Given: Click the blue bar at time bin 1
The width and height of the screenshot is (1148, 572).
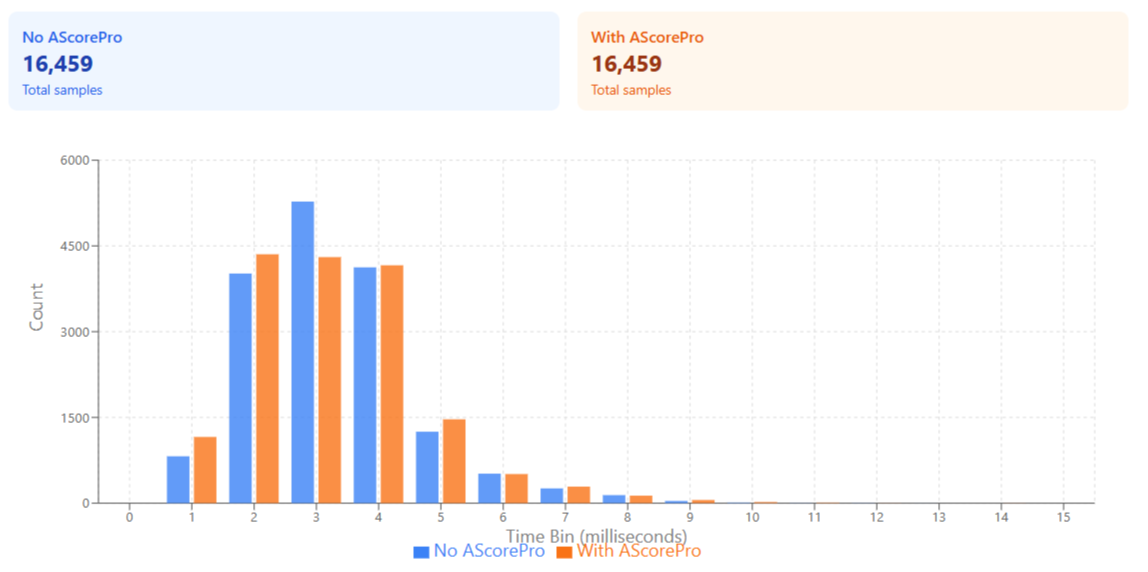Looking at the screenshot, I should pyautogui.click(x=178, y=480).
